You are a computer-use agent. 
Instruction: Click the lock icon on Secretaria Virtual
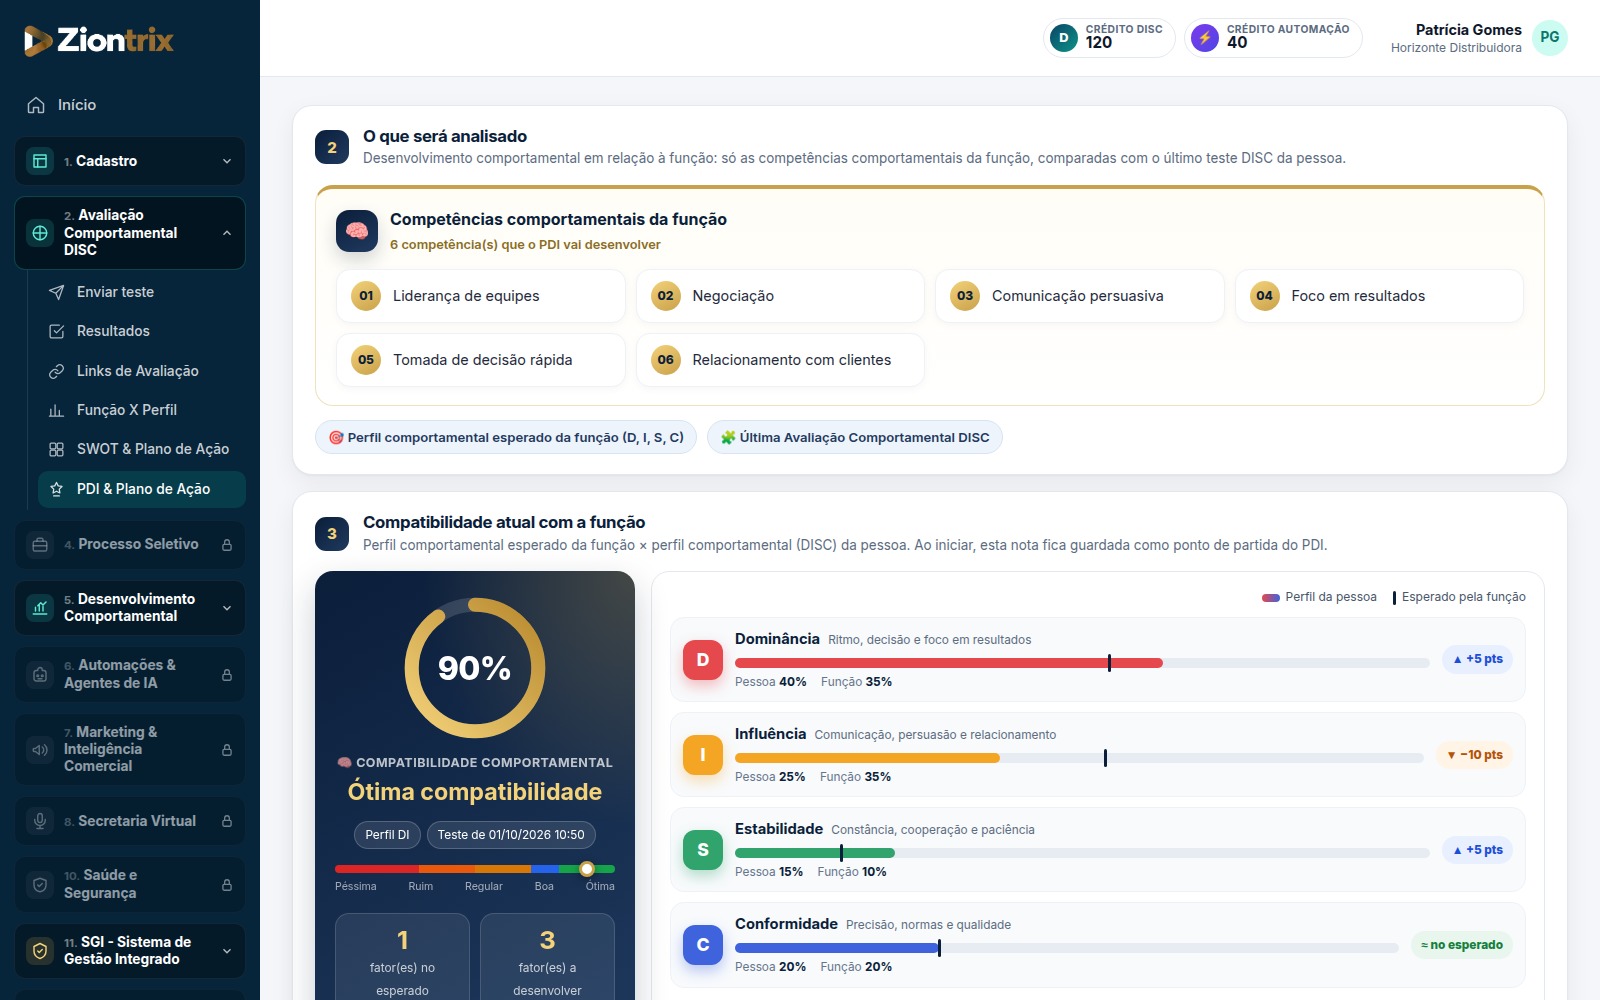coord(227,821)
